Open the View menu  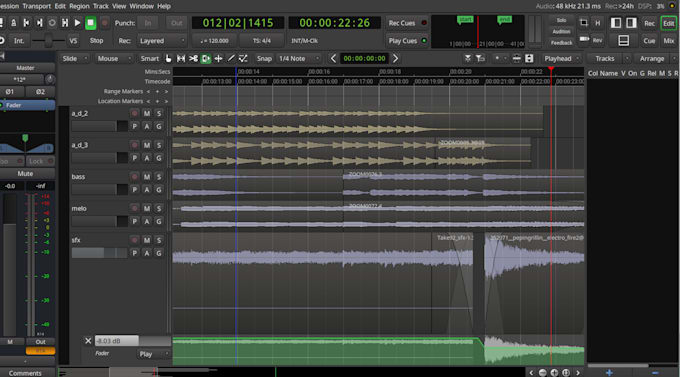point(119,6)
